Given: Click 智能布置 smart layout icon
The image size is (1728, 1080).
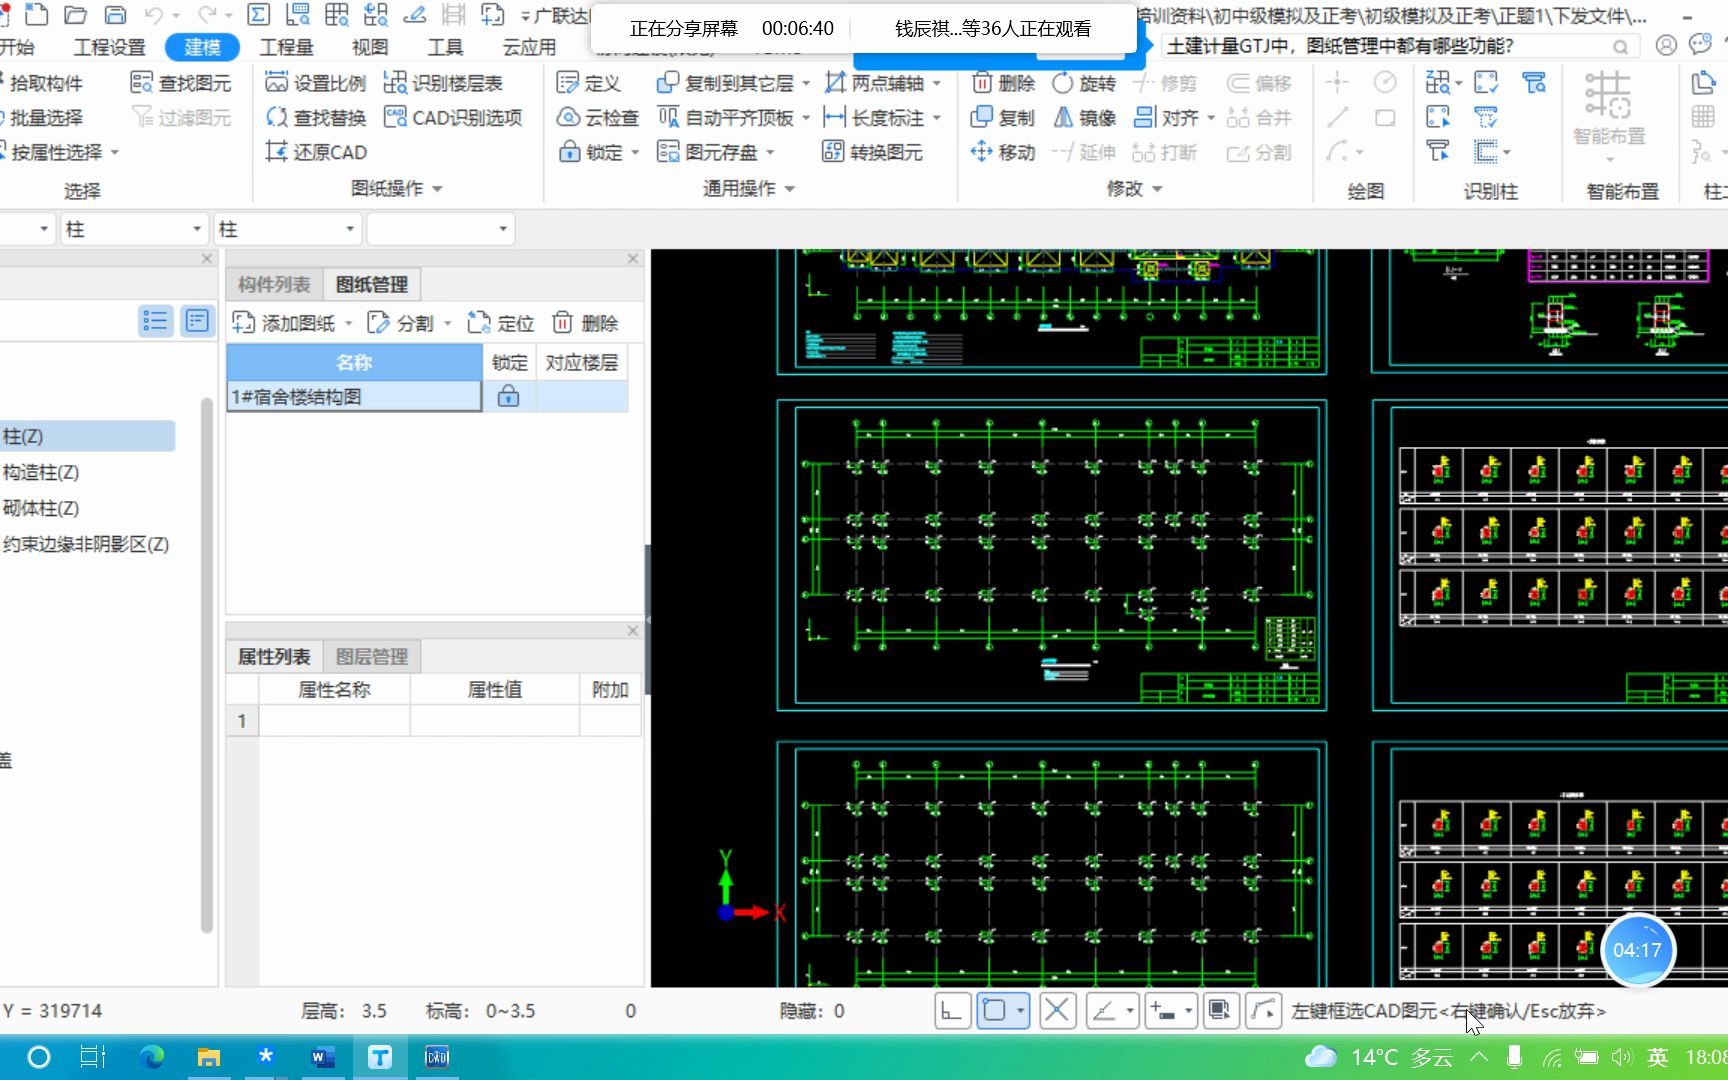Looking at the screenshot, I should (1608, 97).
